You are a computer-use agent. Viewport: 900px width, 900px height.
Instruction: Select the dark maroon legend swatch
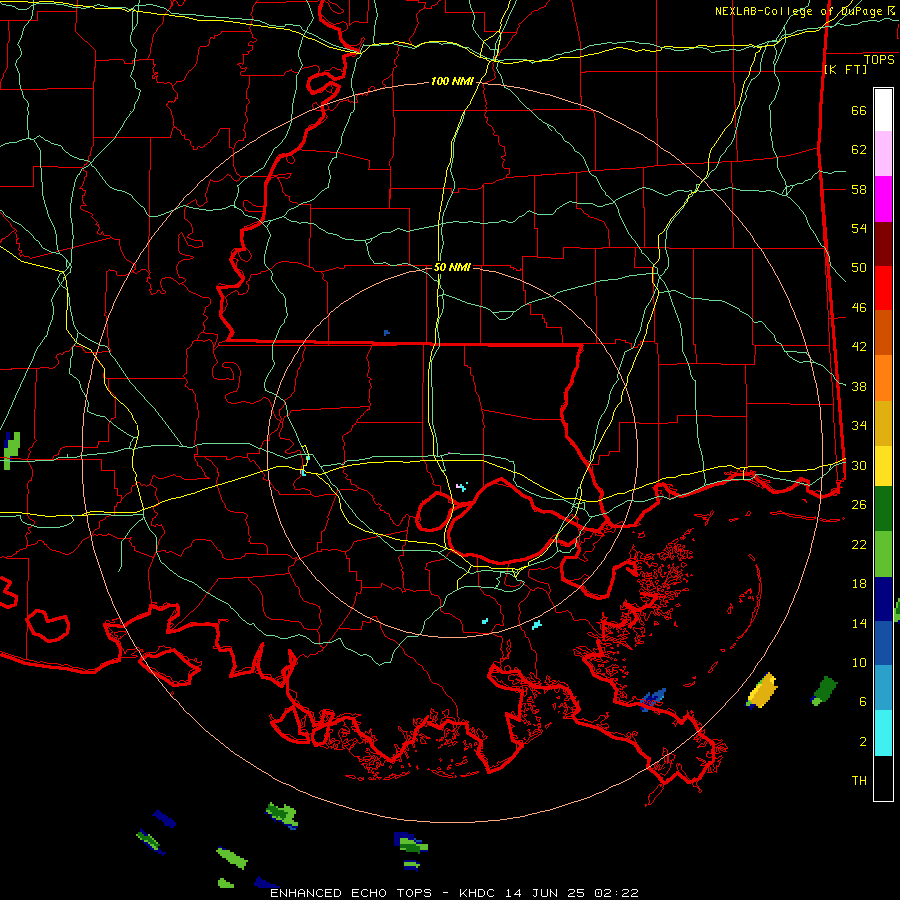click(x=883, y=245)
